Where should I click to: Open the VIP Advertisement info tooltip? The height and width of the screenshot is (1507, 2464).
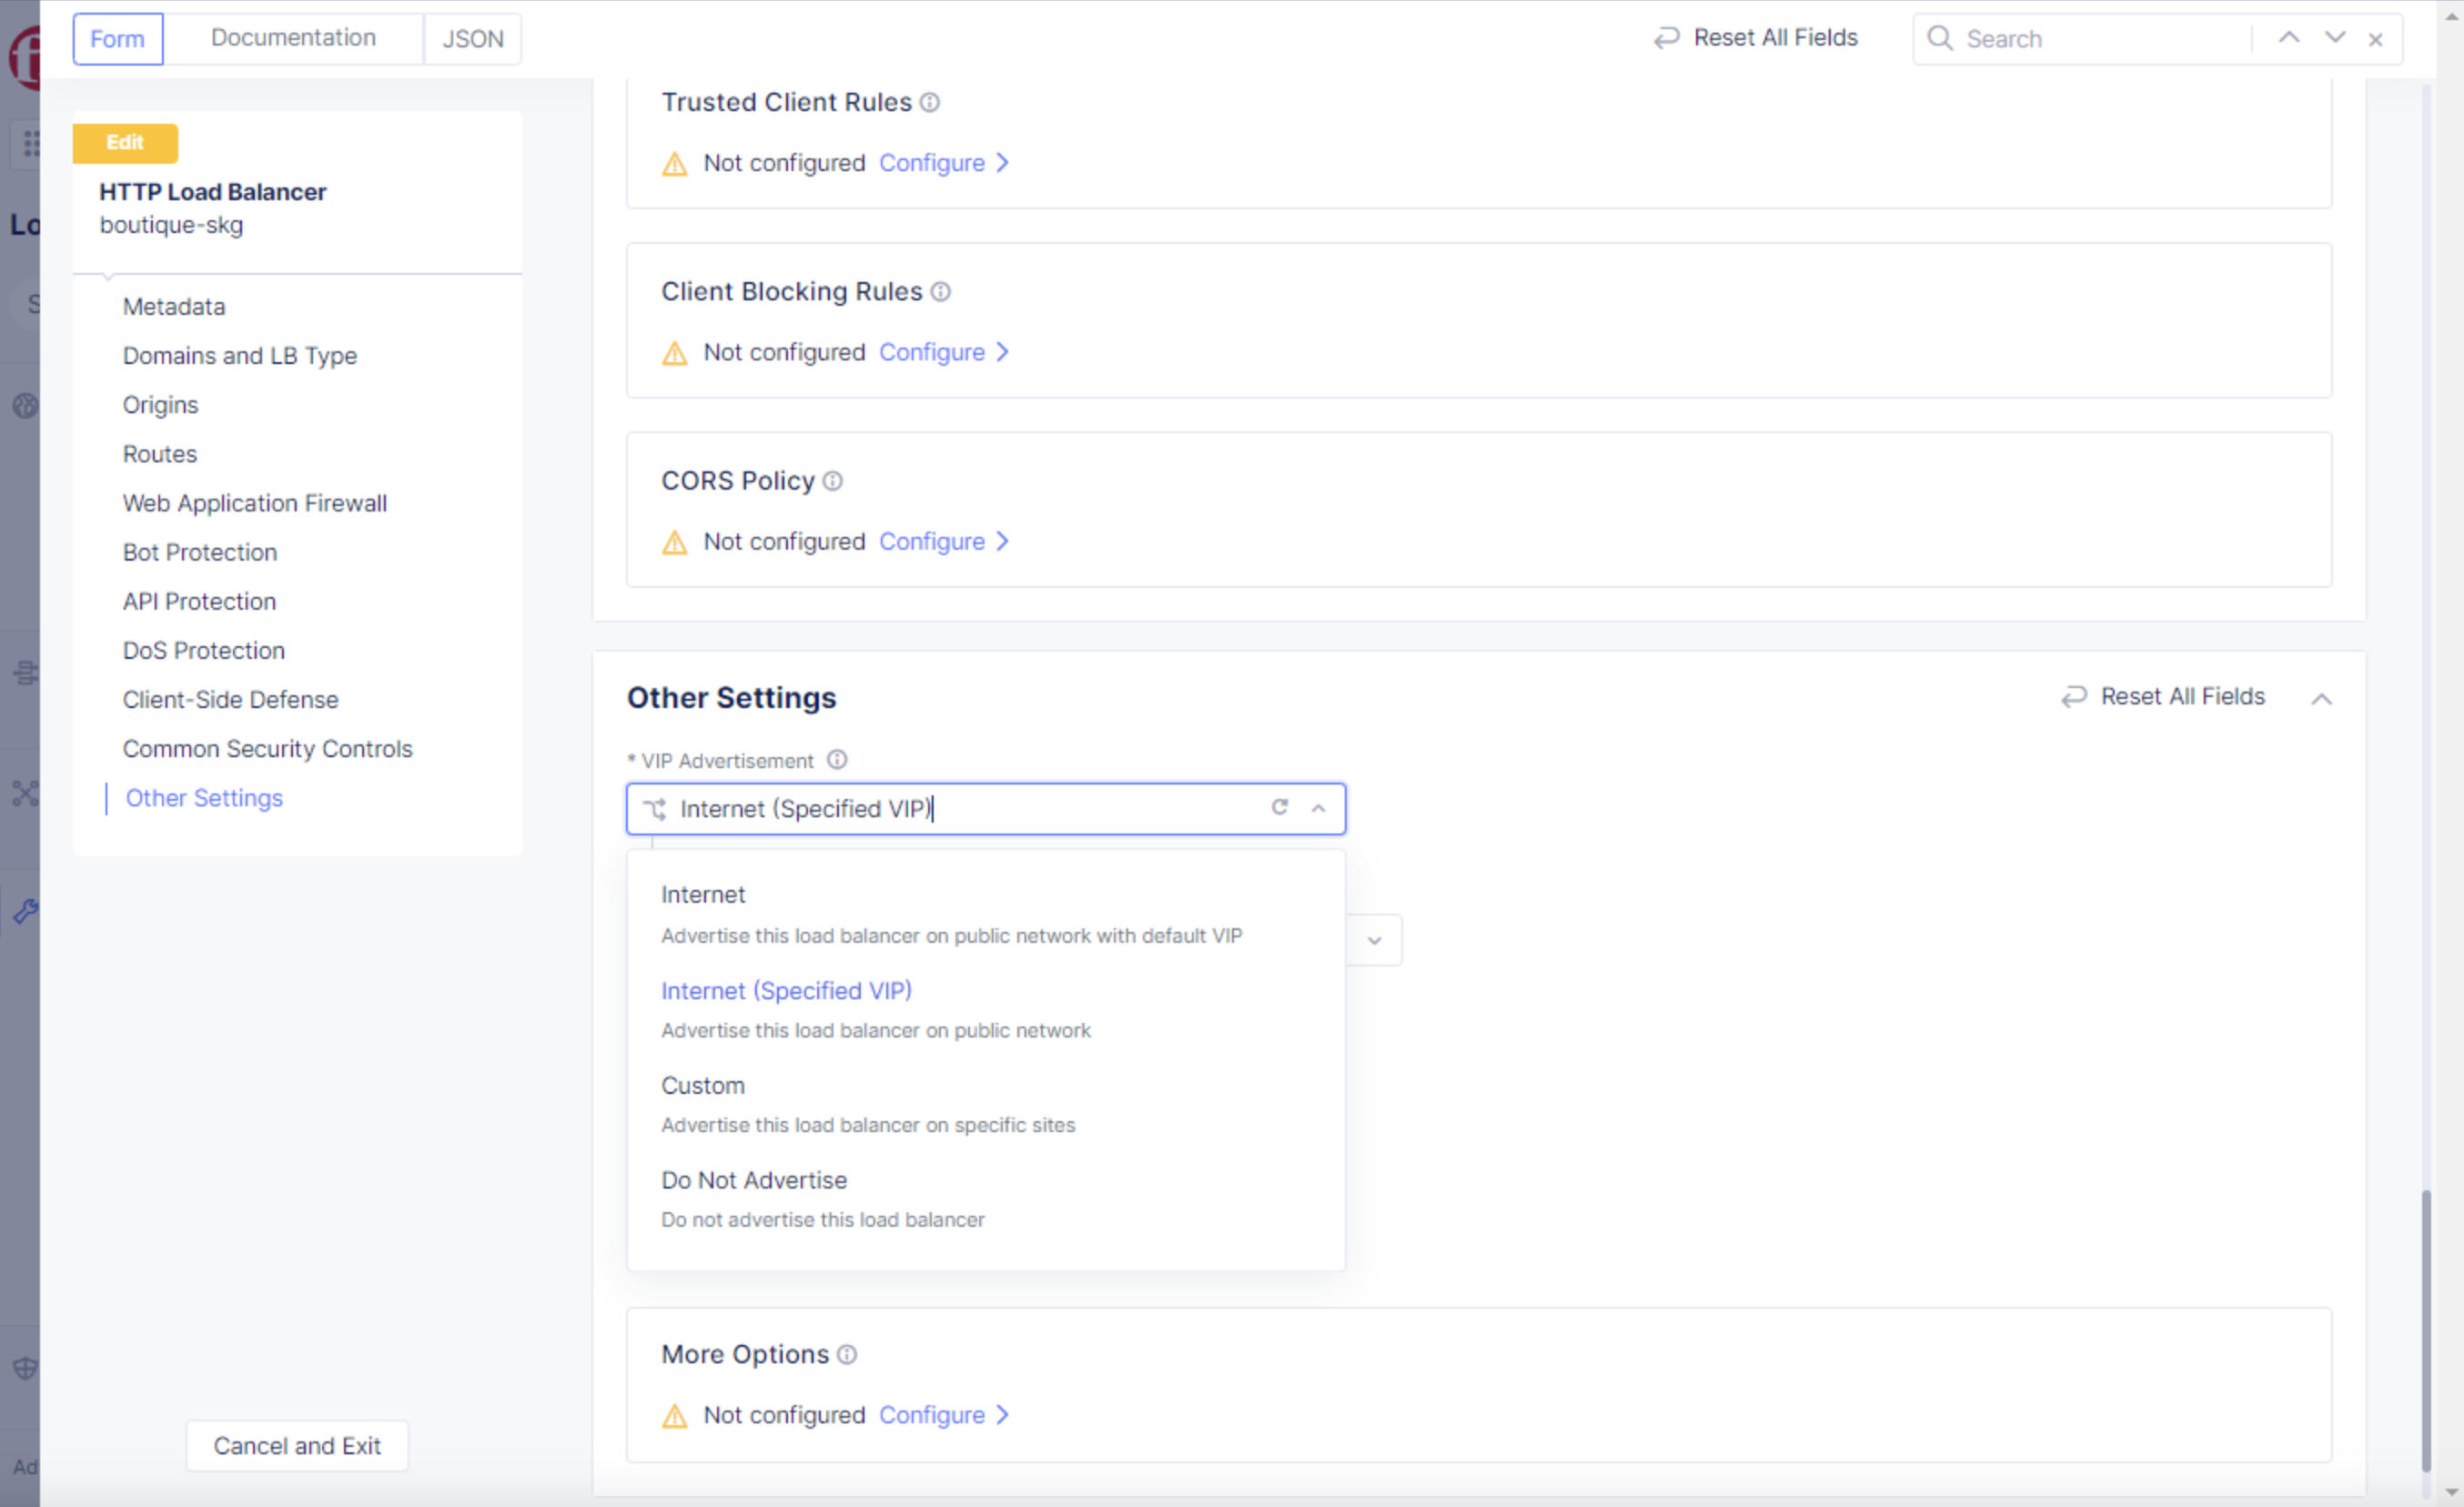[x=837, y=760]
